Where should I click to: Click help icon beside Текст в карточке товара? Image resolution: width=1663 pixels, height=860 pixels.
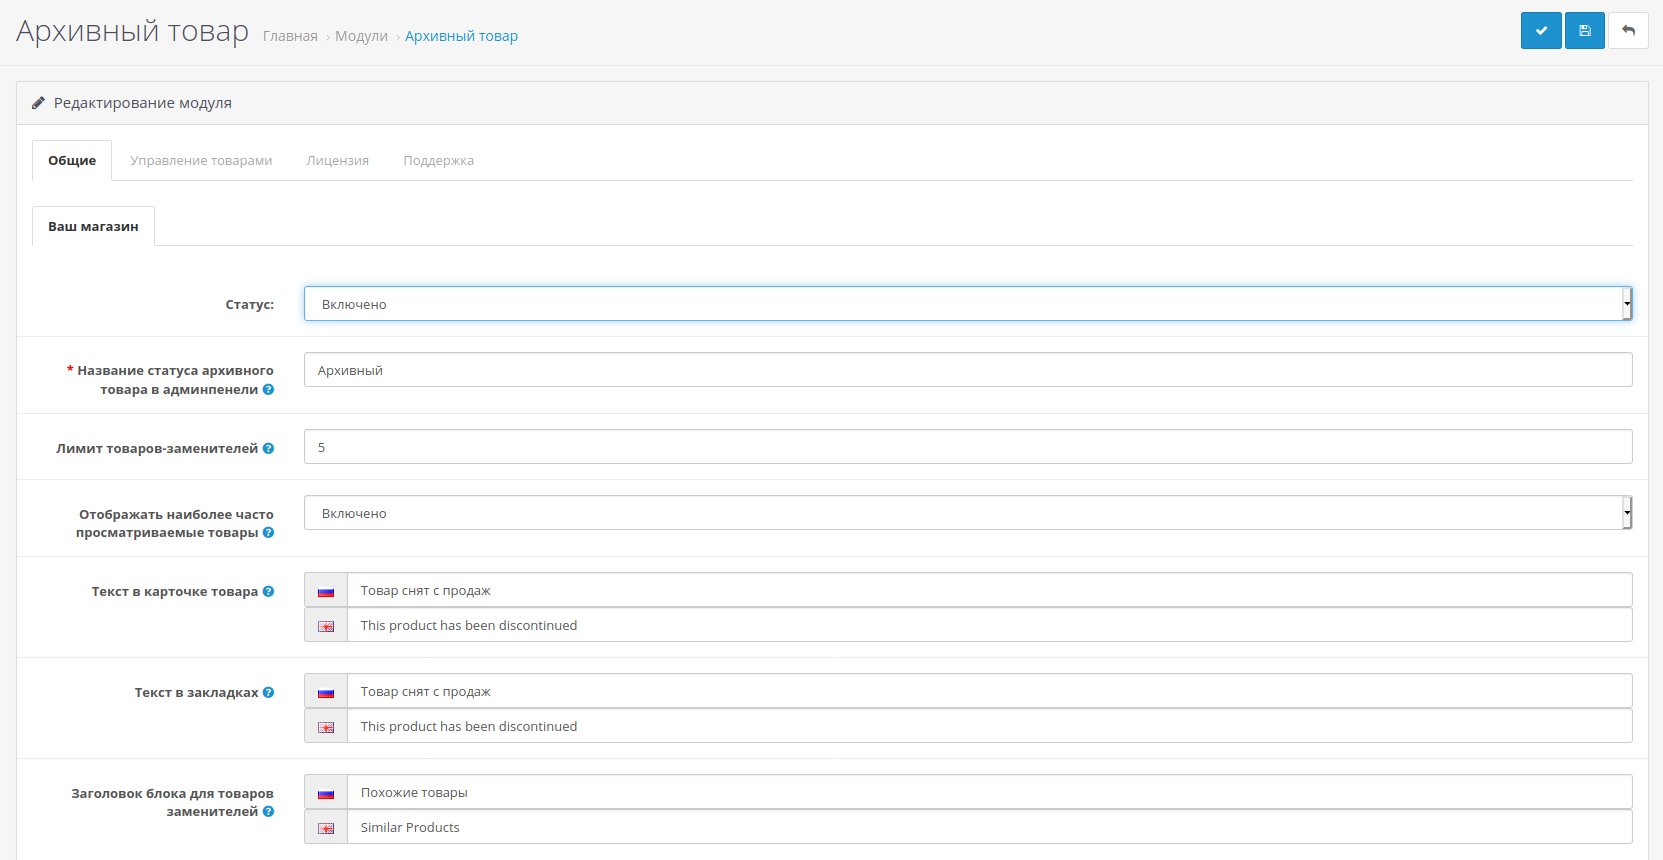click(268, 592)
